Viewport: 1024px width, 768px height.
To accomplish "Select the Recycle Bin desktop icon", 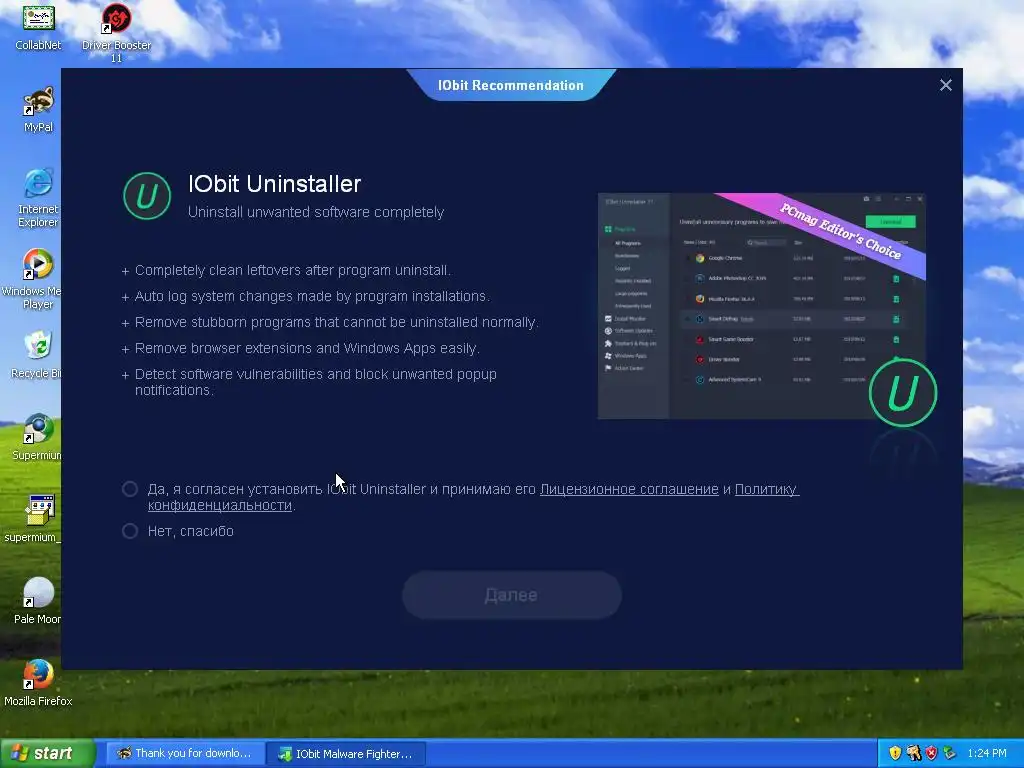I will pyautogui.click(x=37, y=355).
